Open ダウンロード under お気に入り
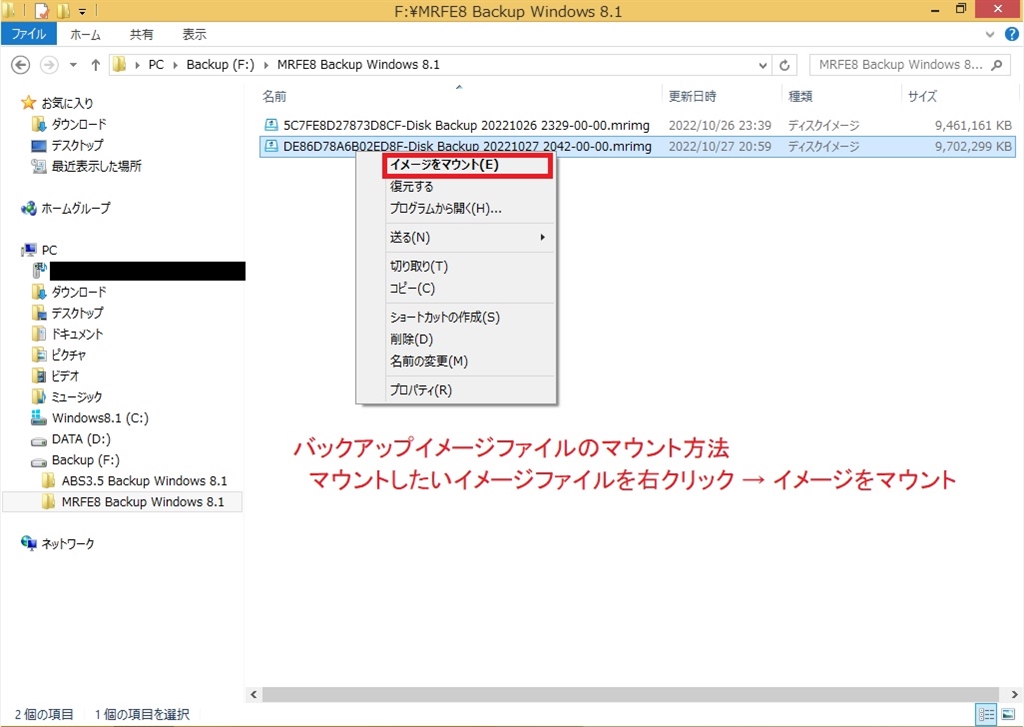Image resolution: width=1024 pixels, height=727 pixels. 78,124
